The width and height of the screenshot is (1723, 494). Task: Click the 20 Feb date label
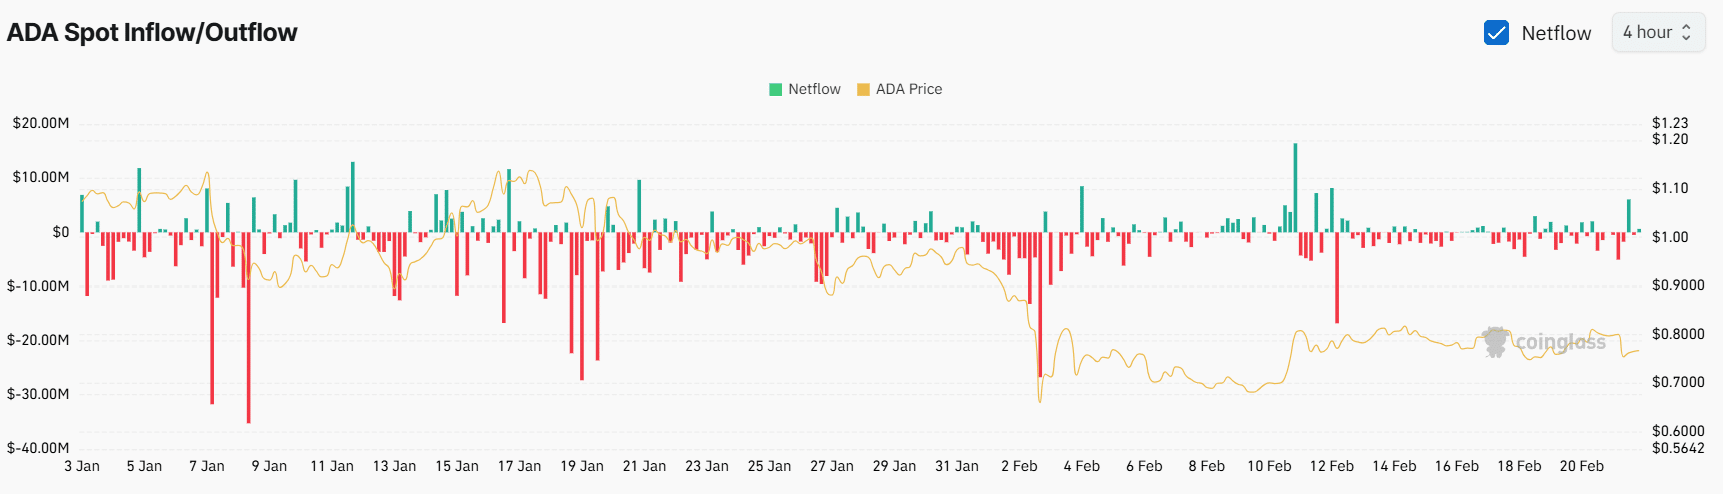(x=1581, y=466)
